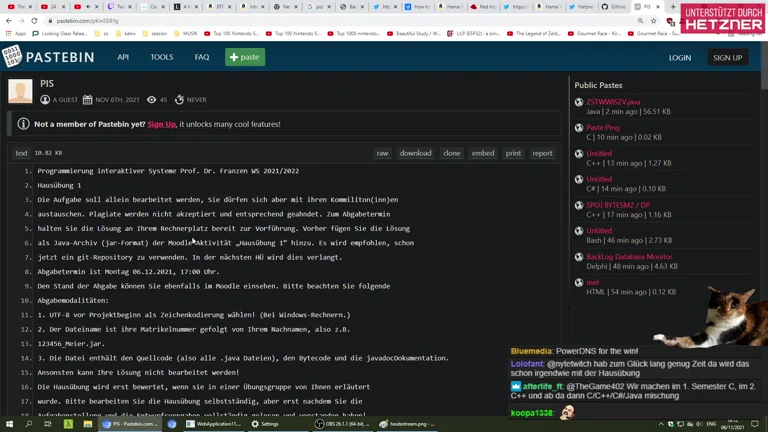This screenshot has width=768, height=432.
Task: Open TOOLS in Pastebin navigation
Action: click(x=162, y=57)
